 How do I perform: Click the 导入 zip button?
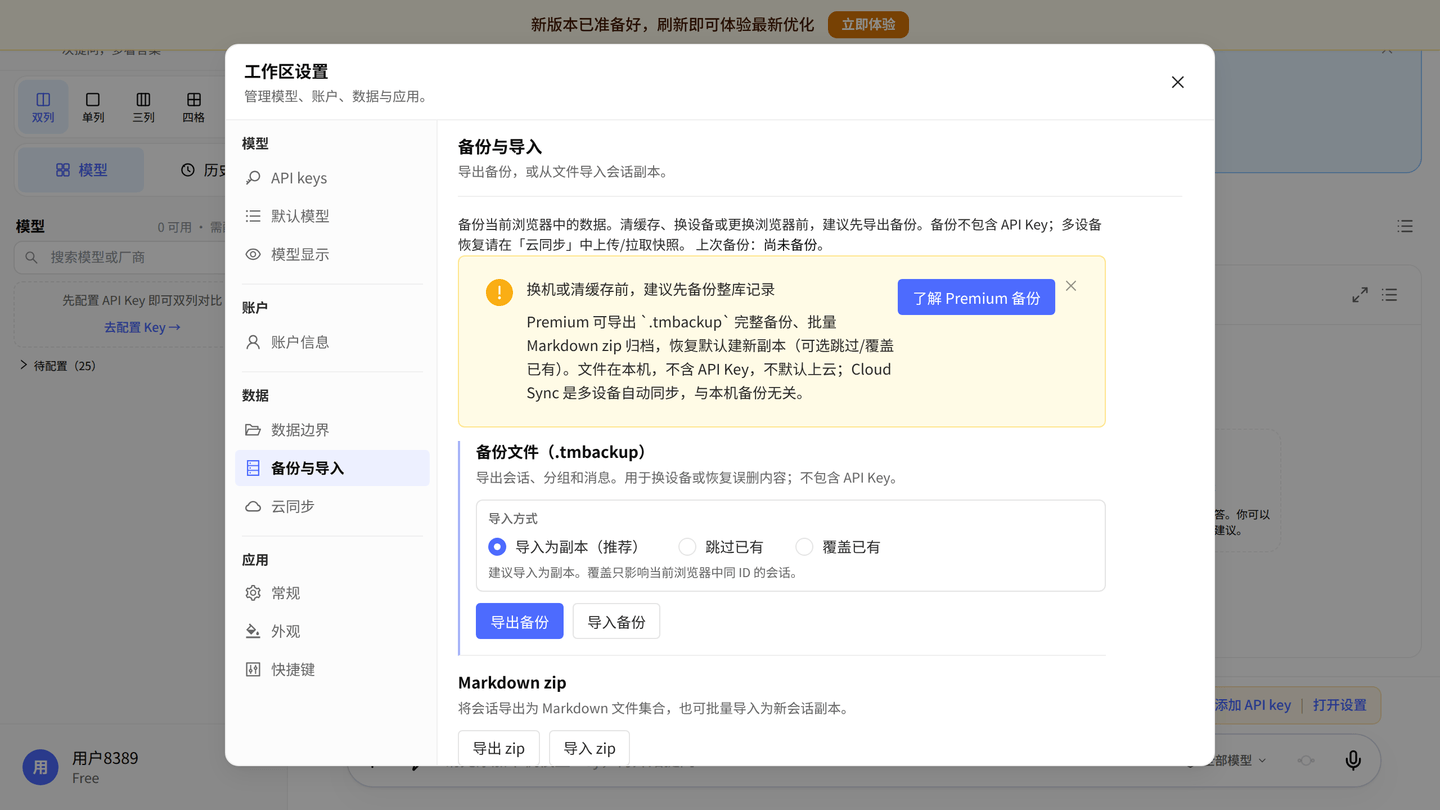tap(589, 748)
